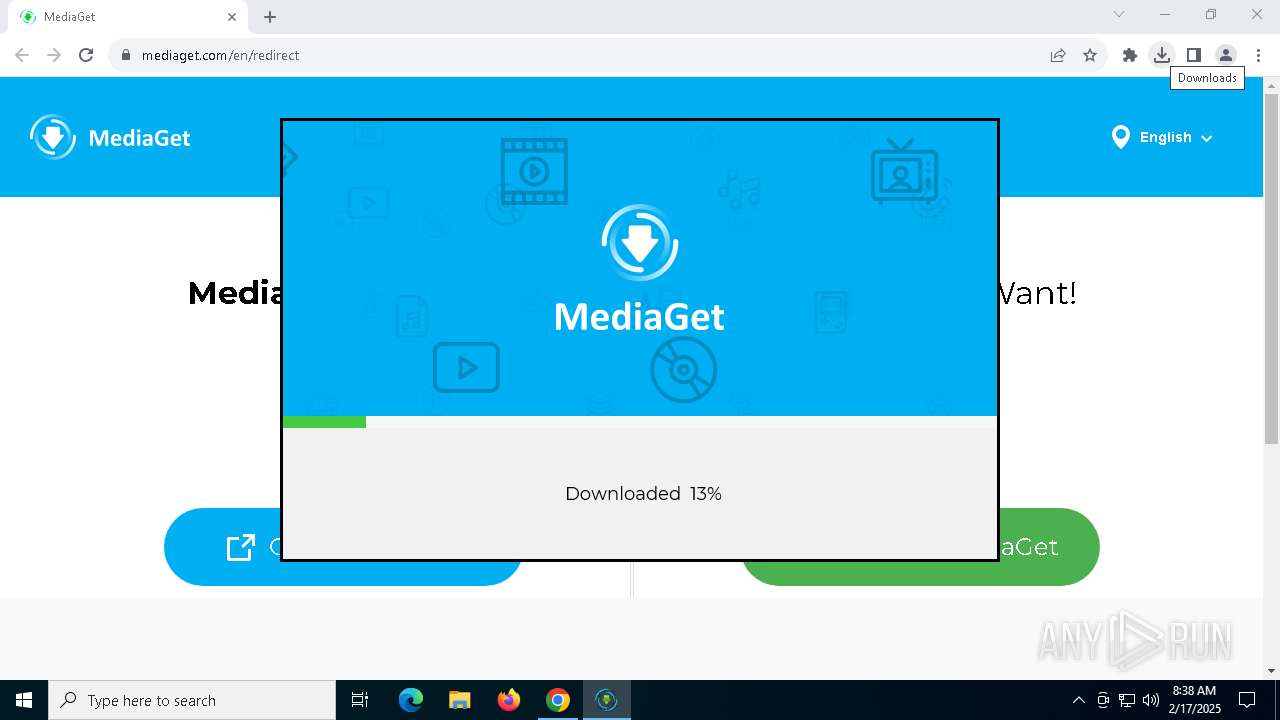Open the clock showing 8:38 AM

tap(1195, 700)
